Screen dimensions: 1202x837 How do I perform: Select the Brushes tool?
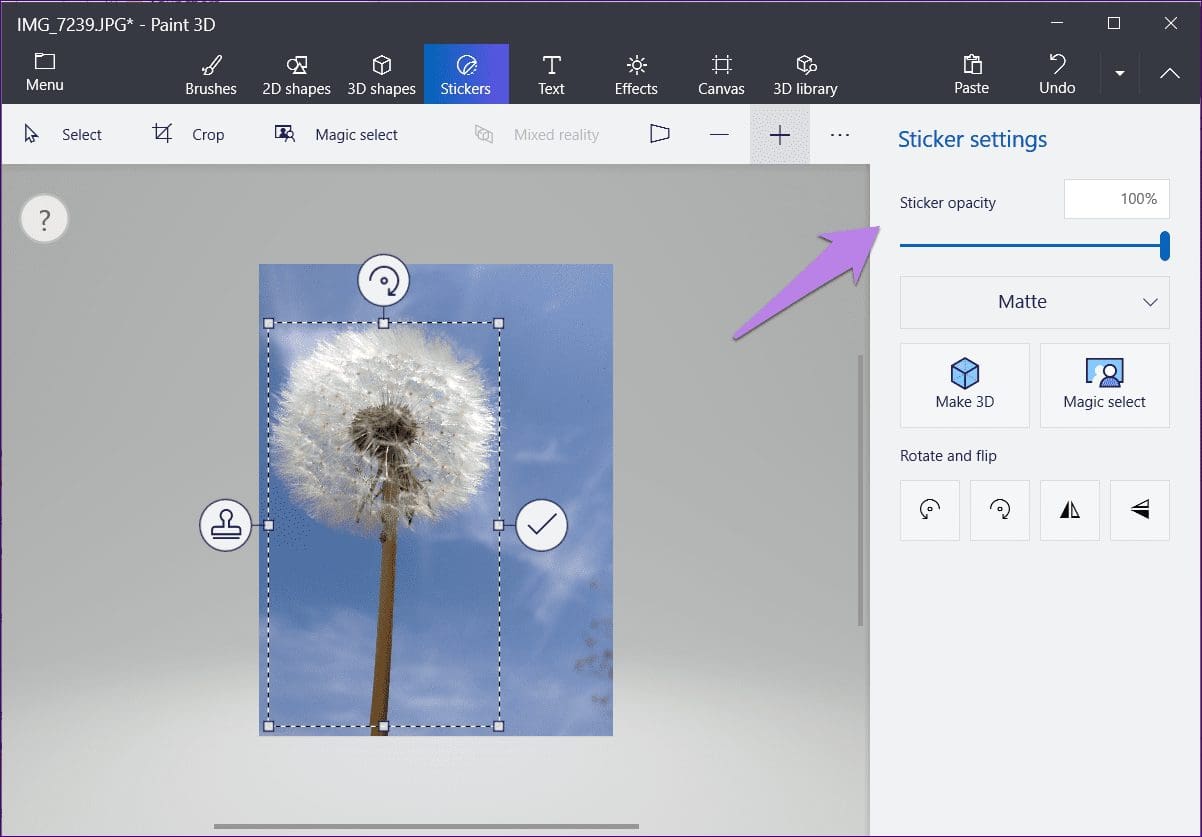tap(211, 75)
